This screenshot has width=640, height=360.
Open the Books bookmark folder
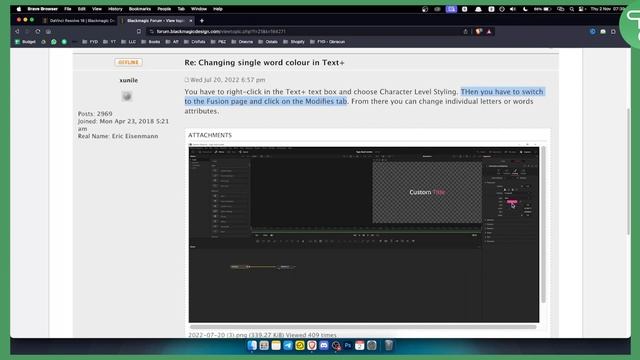pyautogui.click(x=150, y=42)
